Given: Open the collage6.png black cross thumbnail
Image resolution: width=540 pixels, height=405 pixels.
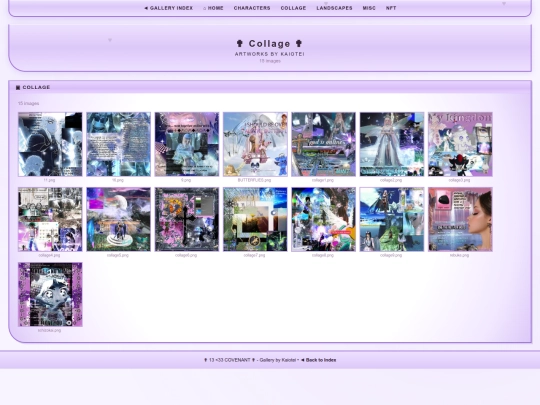Looking at the screenshot, I should (187, 219).
